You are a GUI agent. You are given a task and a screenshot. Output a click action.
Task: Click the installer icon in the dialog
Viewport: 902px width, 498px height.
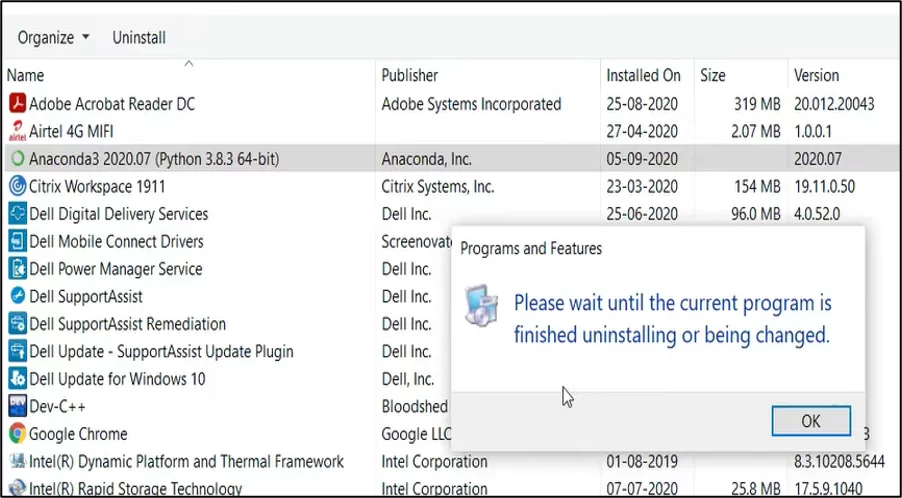(x=481, y=305)
